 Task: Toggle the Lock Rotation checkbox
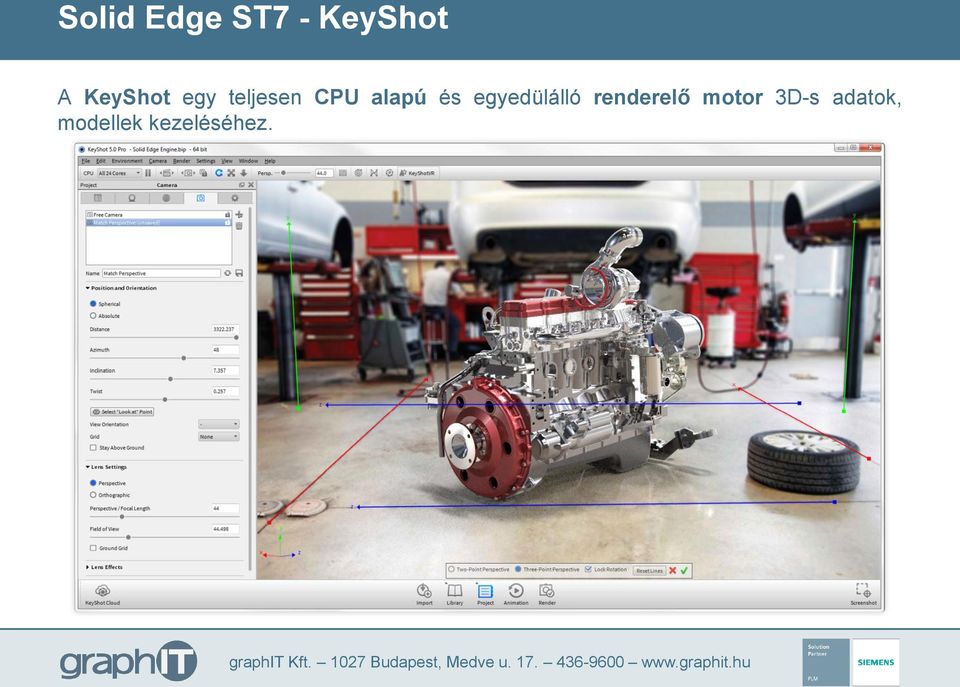point(588,569)
